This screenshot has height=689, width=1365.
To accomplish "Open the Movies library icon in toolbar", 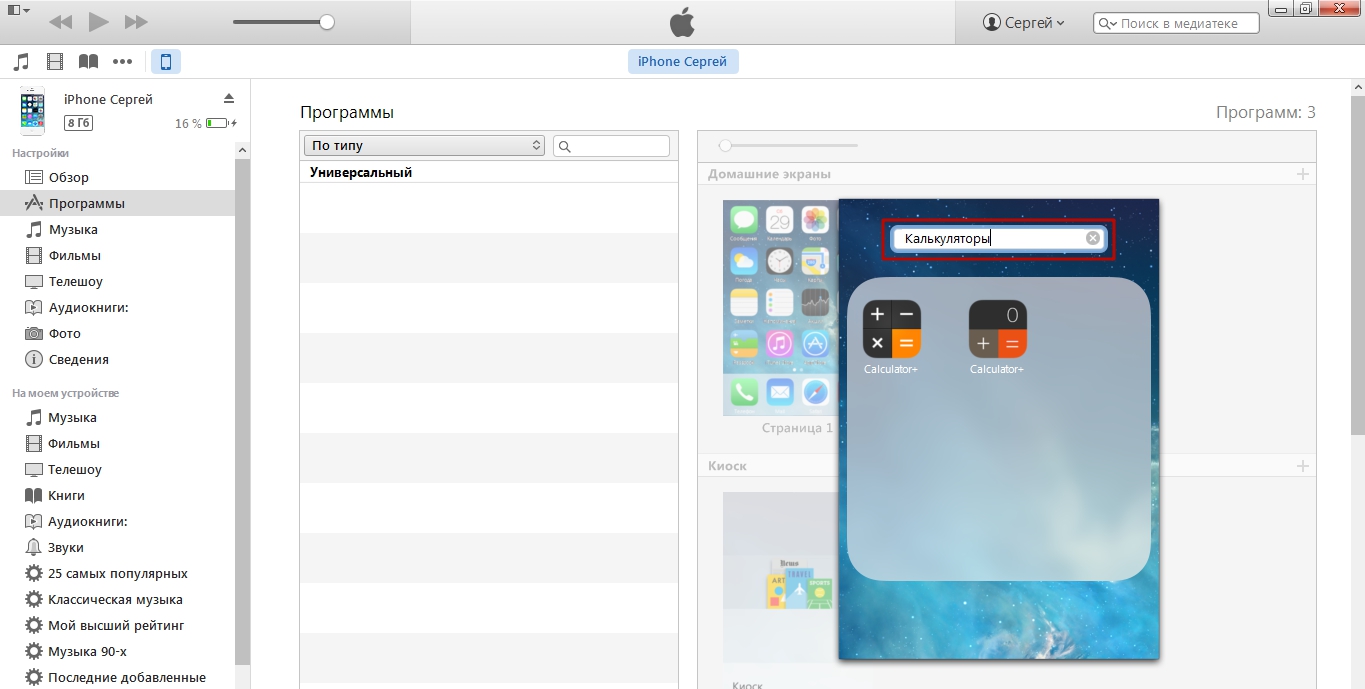I will click(x=55, y=62).
